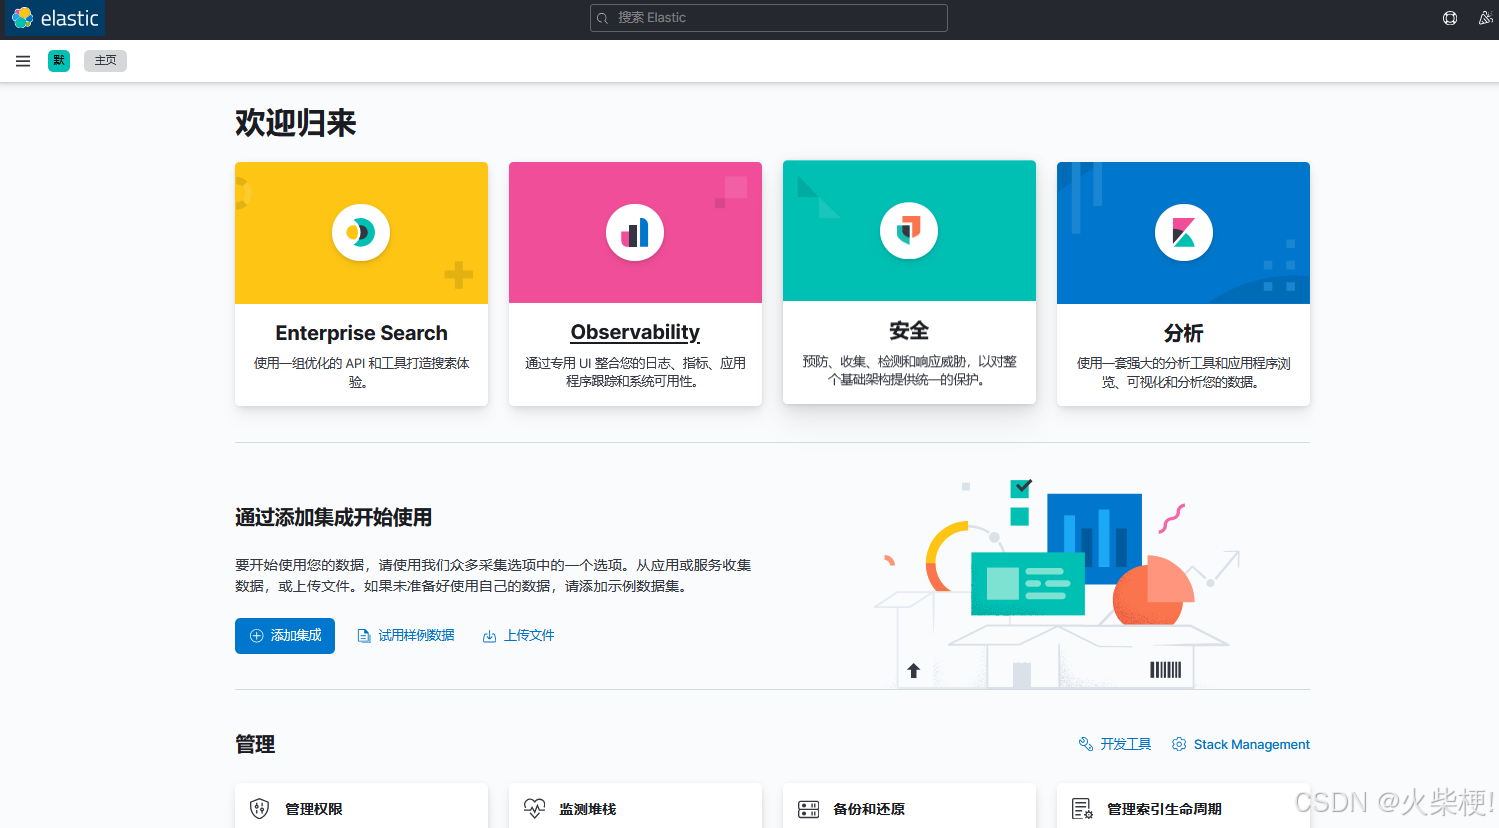Open the 安全 shield logo icon
Image resolution: width=1499 pixels, height=828 pixels.
click(x=909, y=231)
